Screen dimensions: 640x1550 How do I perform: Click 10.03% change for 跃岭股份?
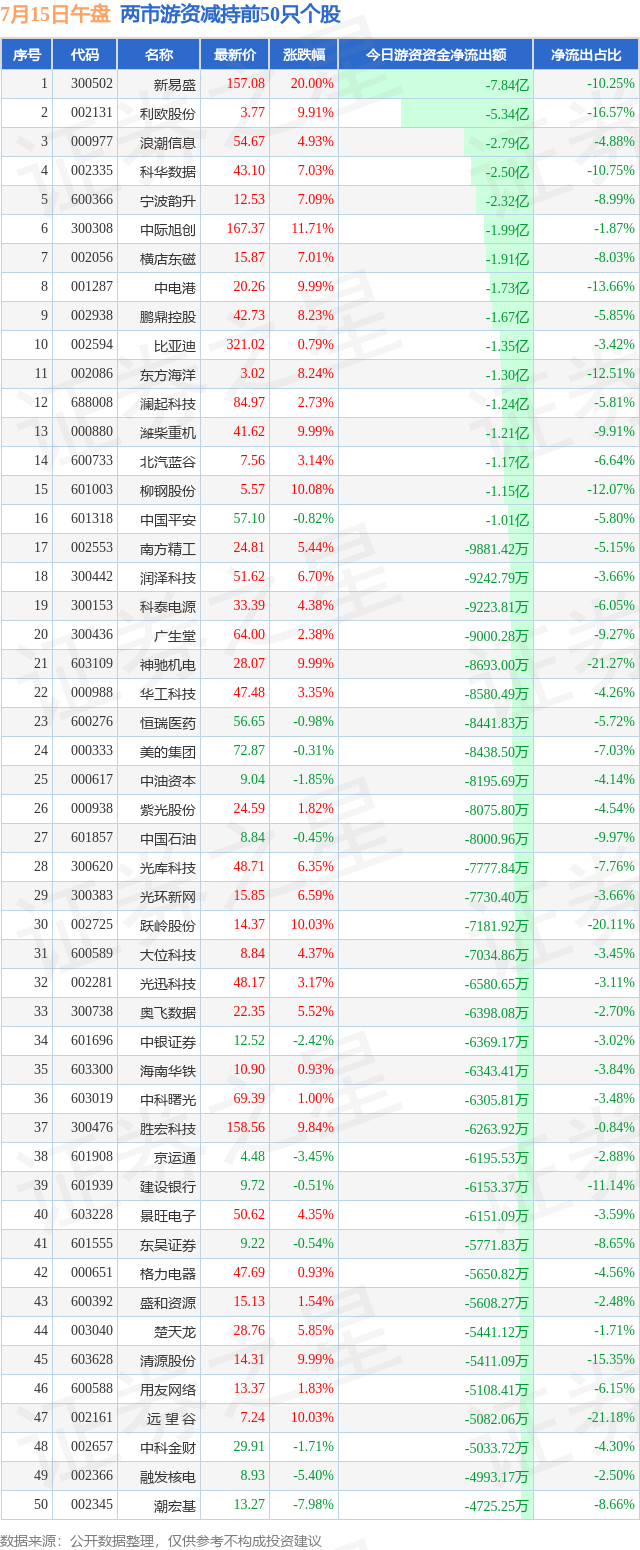313,925
